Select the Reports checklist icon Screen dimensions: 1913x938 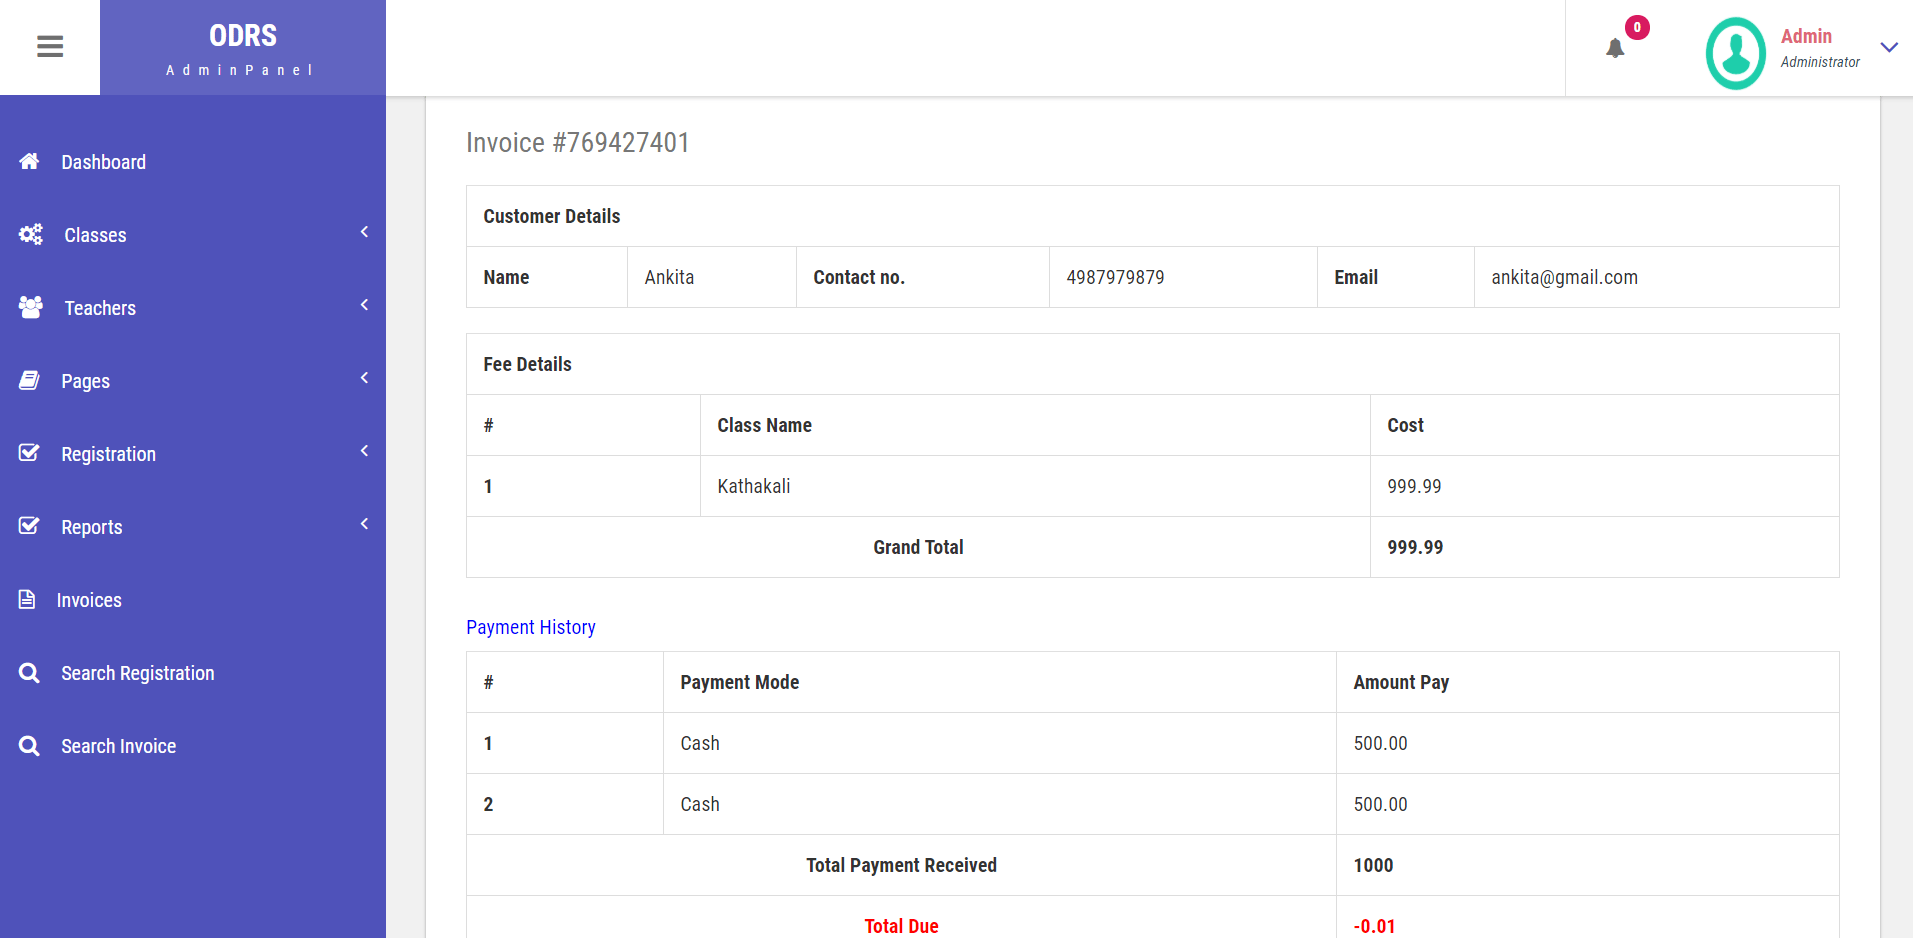(30, 526)
